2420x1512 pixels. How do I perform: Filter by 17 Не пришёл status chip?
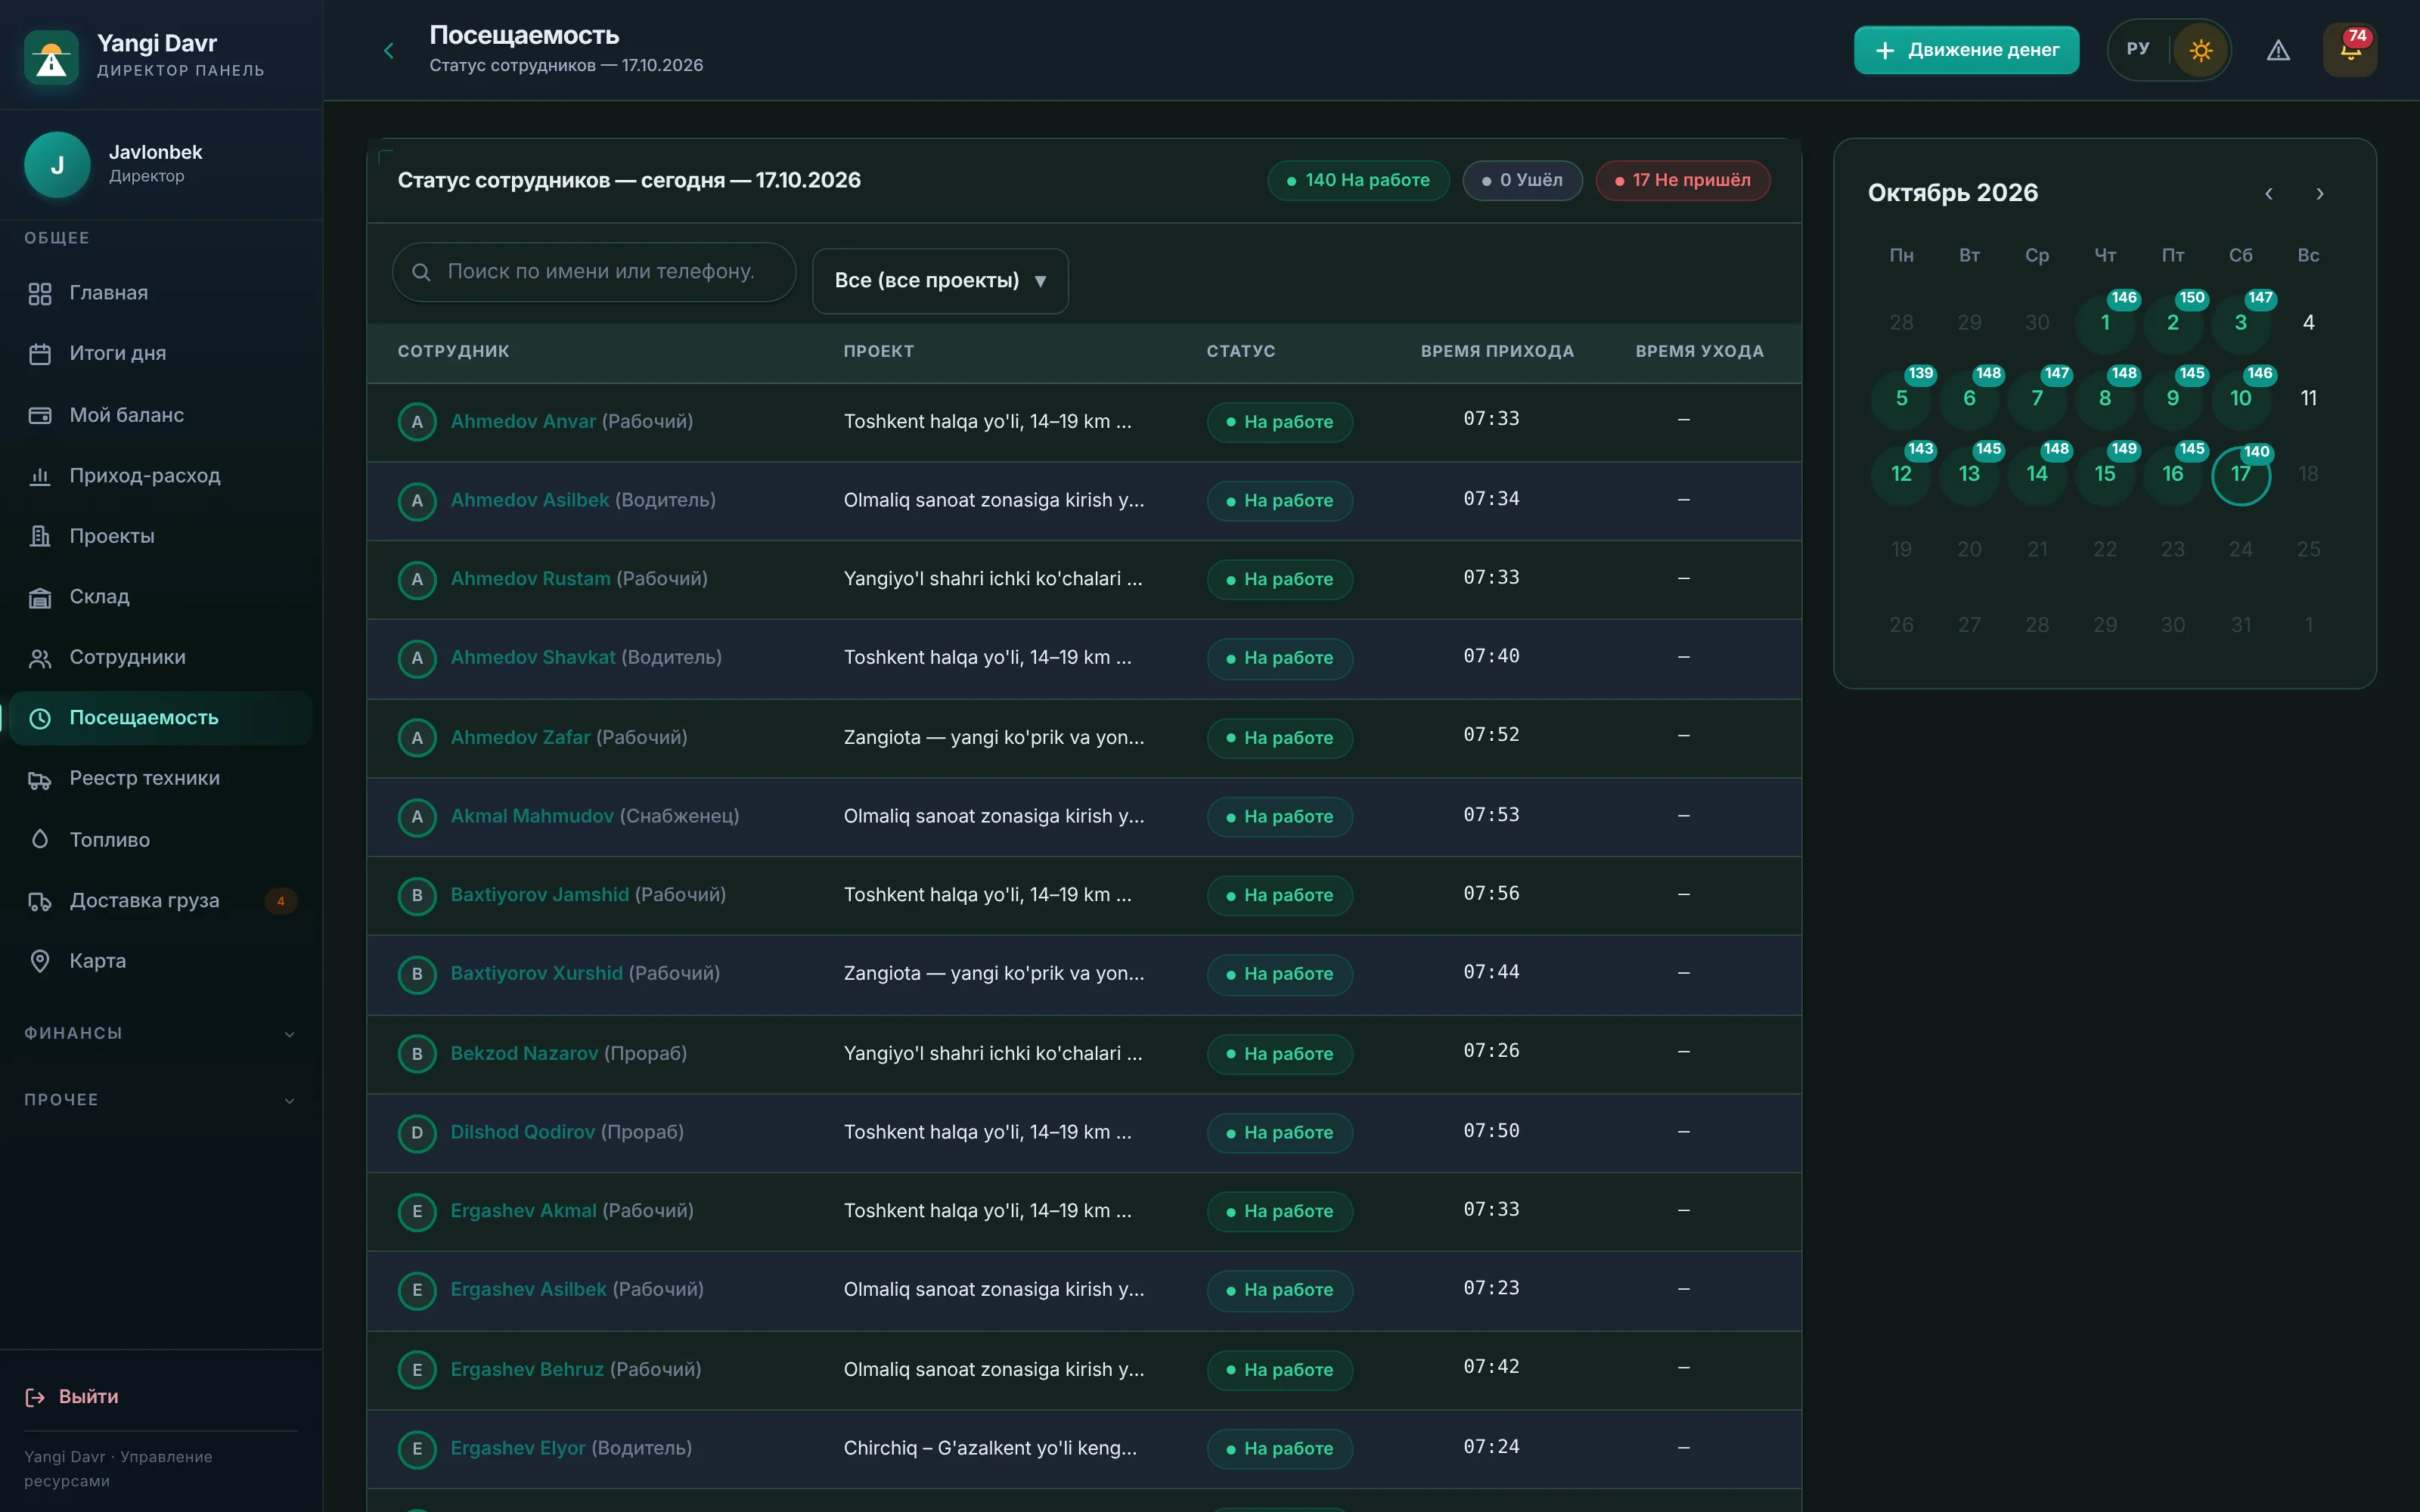tap(1683, 180)
